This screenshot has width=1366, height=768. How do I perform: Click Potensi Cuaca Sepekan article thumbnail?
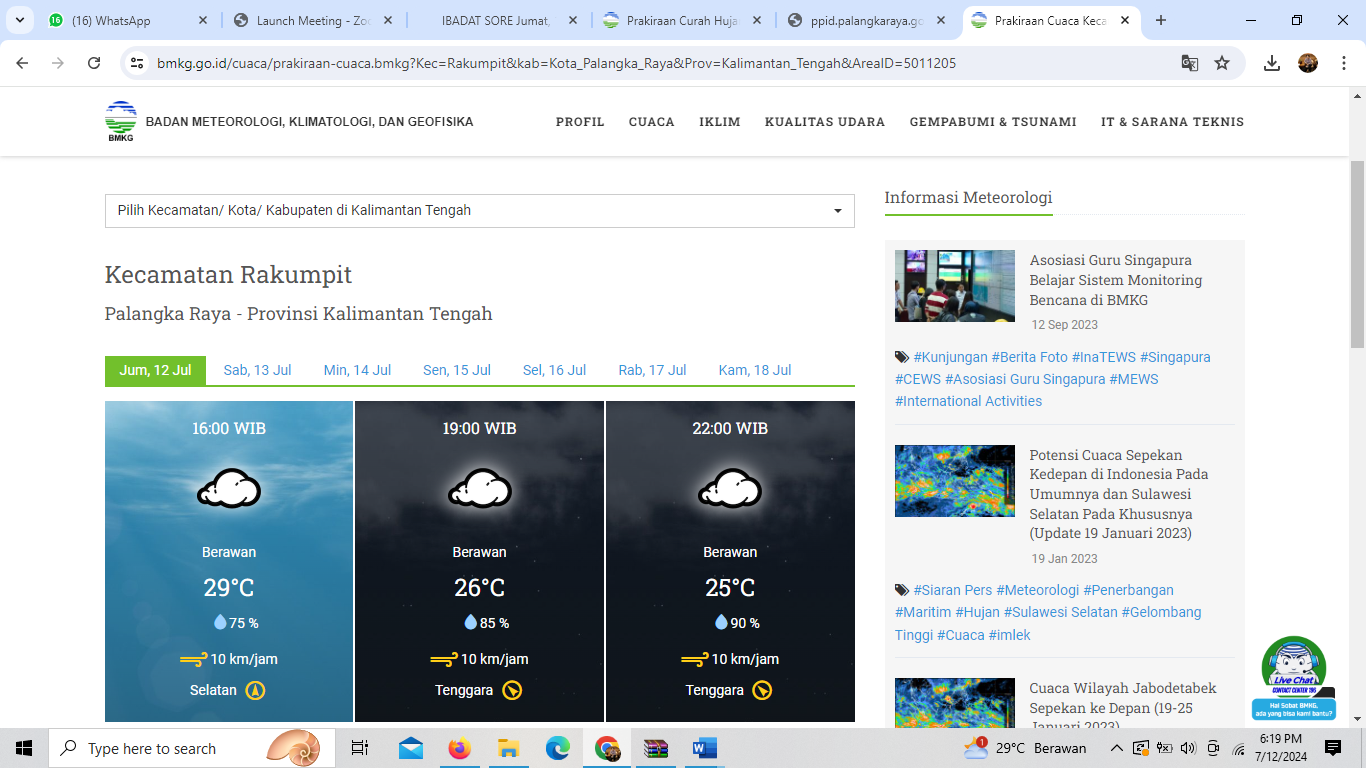955,481
